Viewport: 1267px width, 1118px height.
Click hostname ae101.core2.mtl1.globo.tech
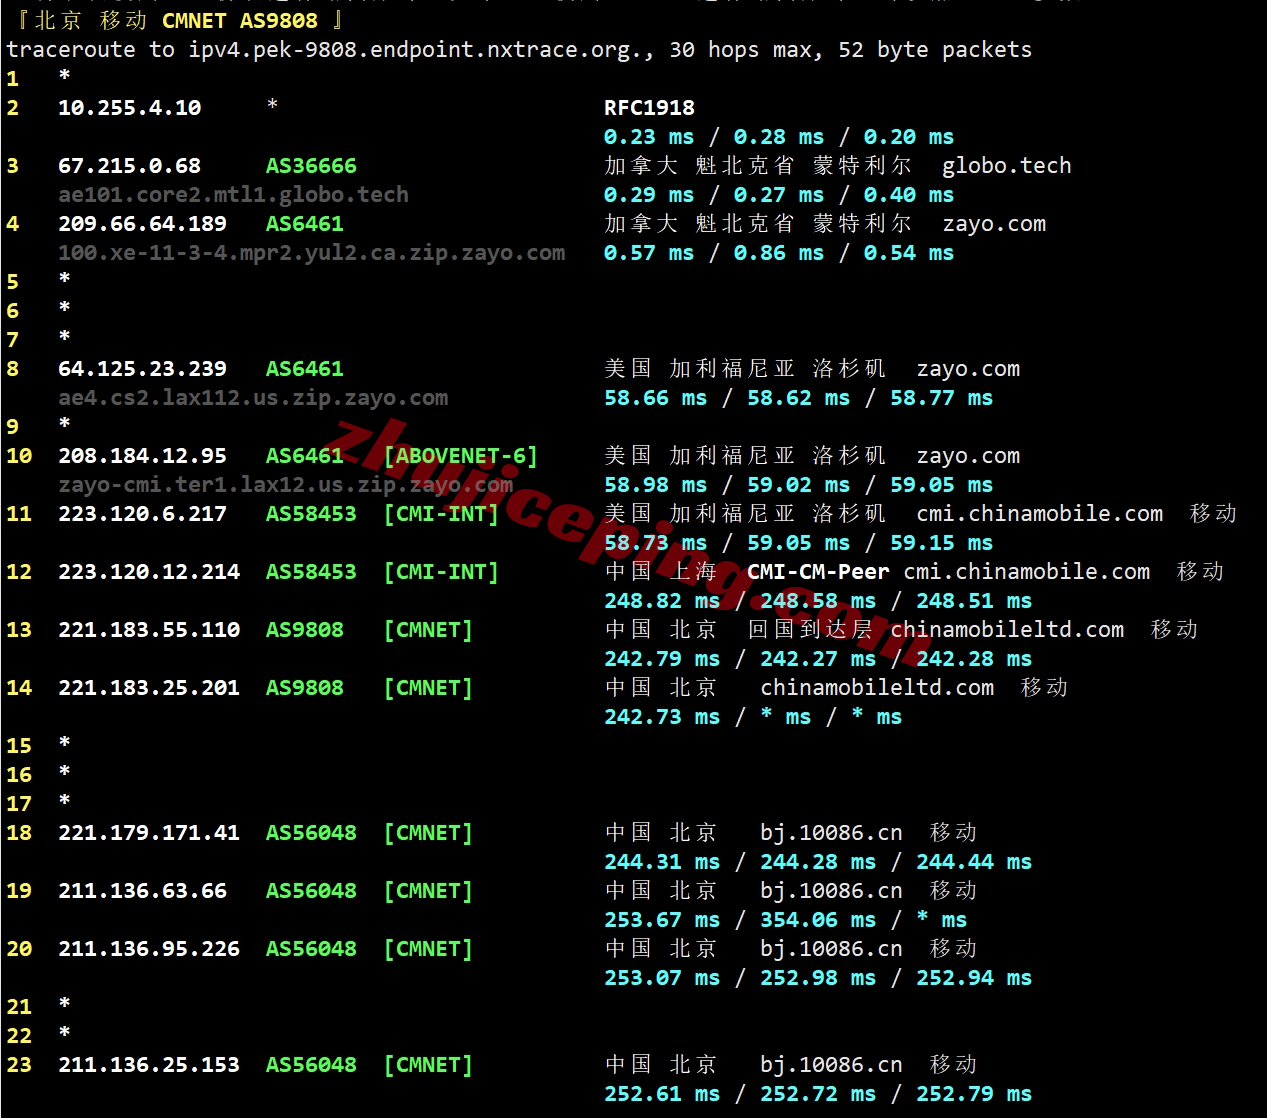pyautogui.click(x=233, y=195)
